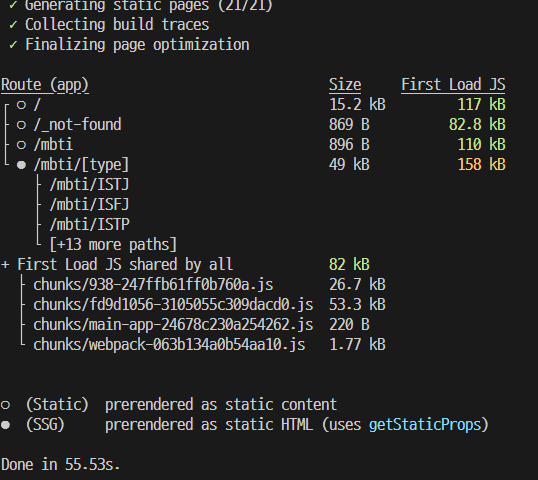The height and width of the screenshot is (480, 538).
Task: Click the '117 kB' first load value
Action: 481,105
